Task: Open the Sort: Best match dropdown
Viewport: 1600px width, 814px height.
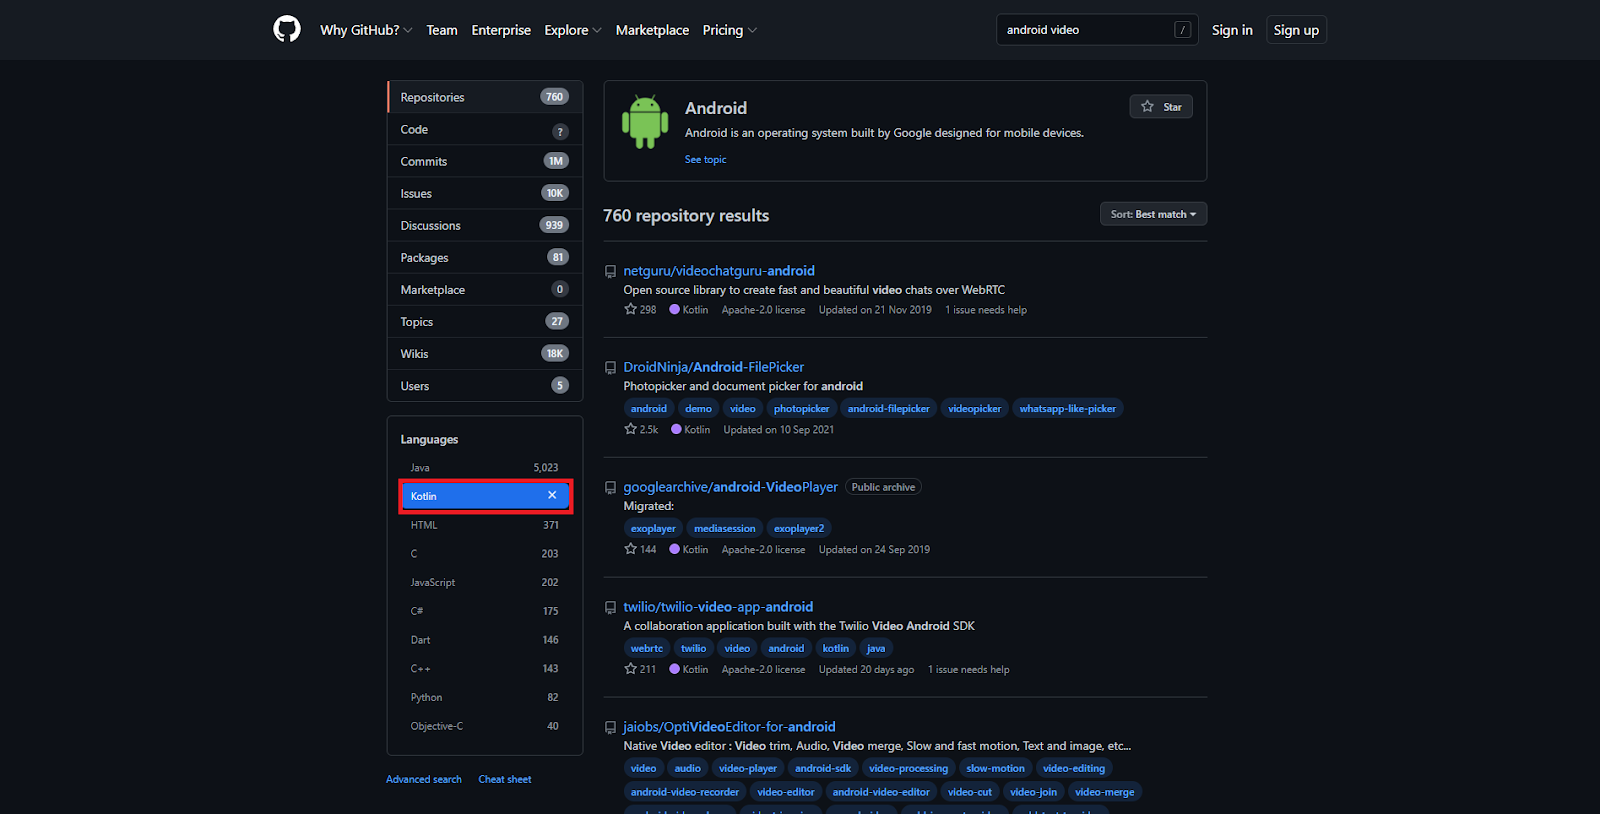Action: [1153, 214]
